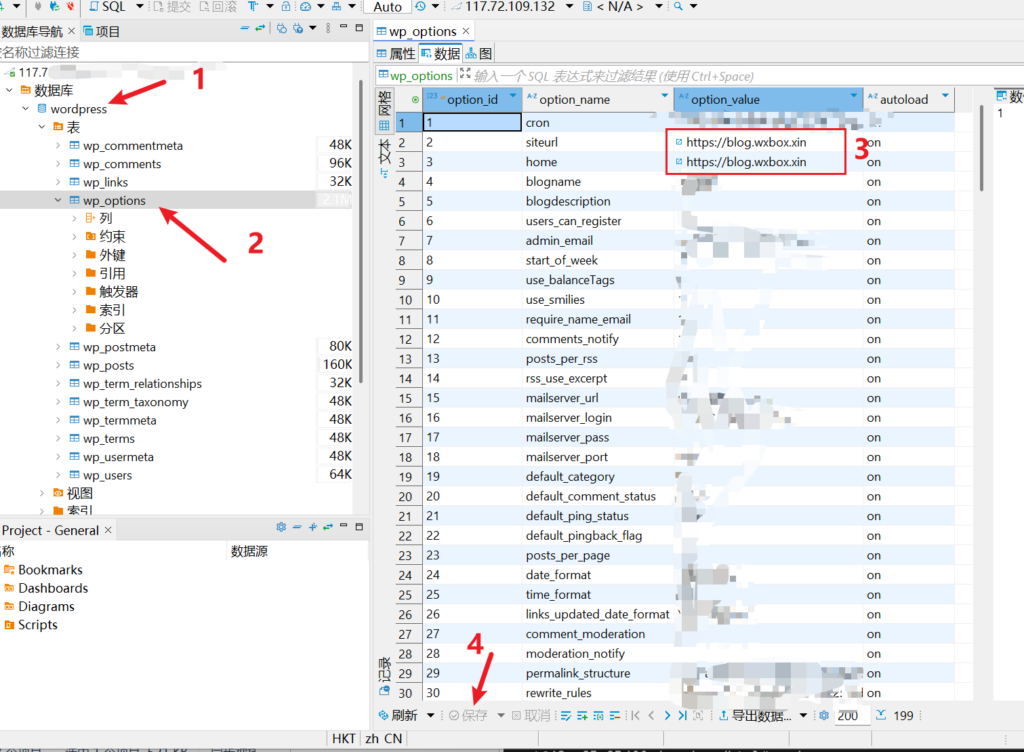Image resolution: width=1024 pixels, height=752 pixels.
Task: Expand the wp_posts table node
Action: (58, 366)
